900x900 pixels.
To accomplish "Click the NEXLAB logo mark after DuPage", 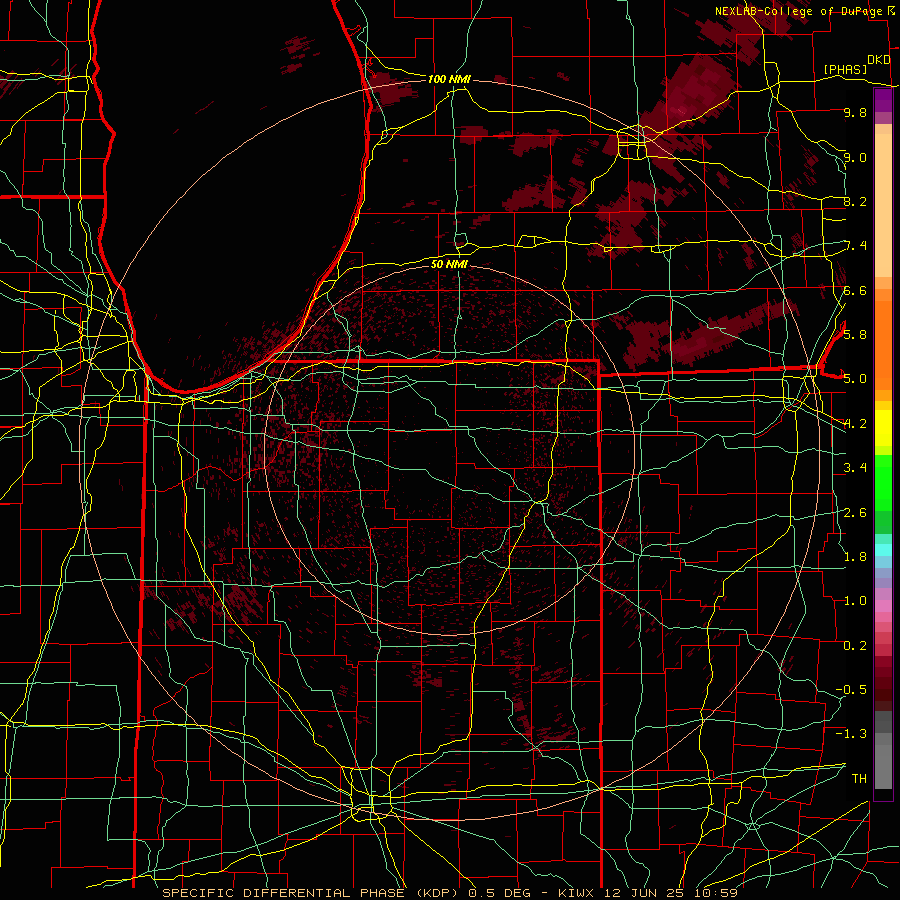I will click(891, 11).
